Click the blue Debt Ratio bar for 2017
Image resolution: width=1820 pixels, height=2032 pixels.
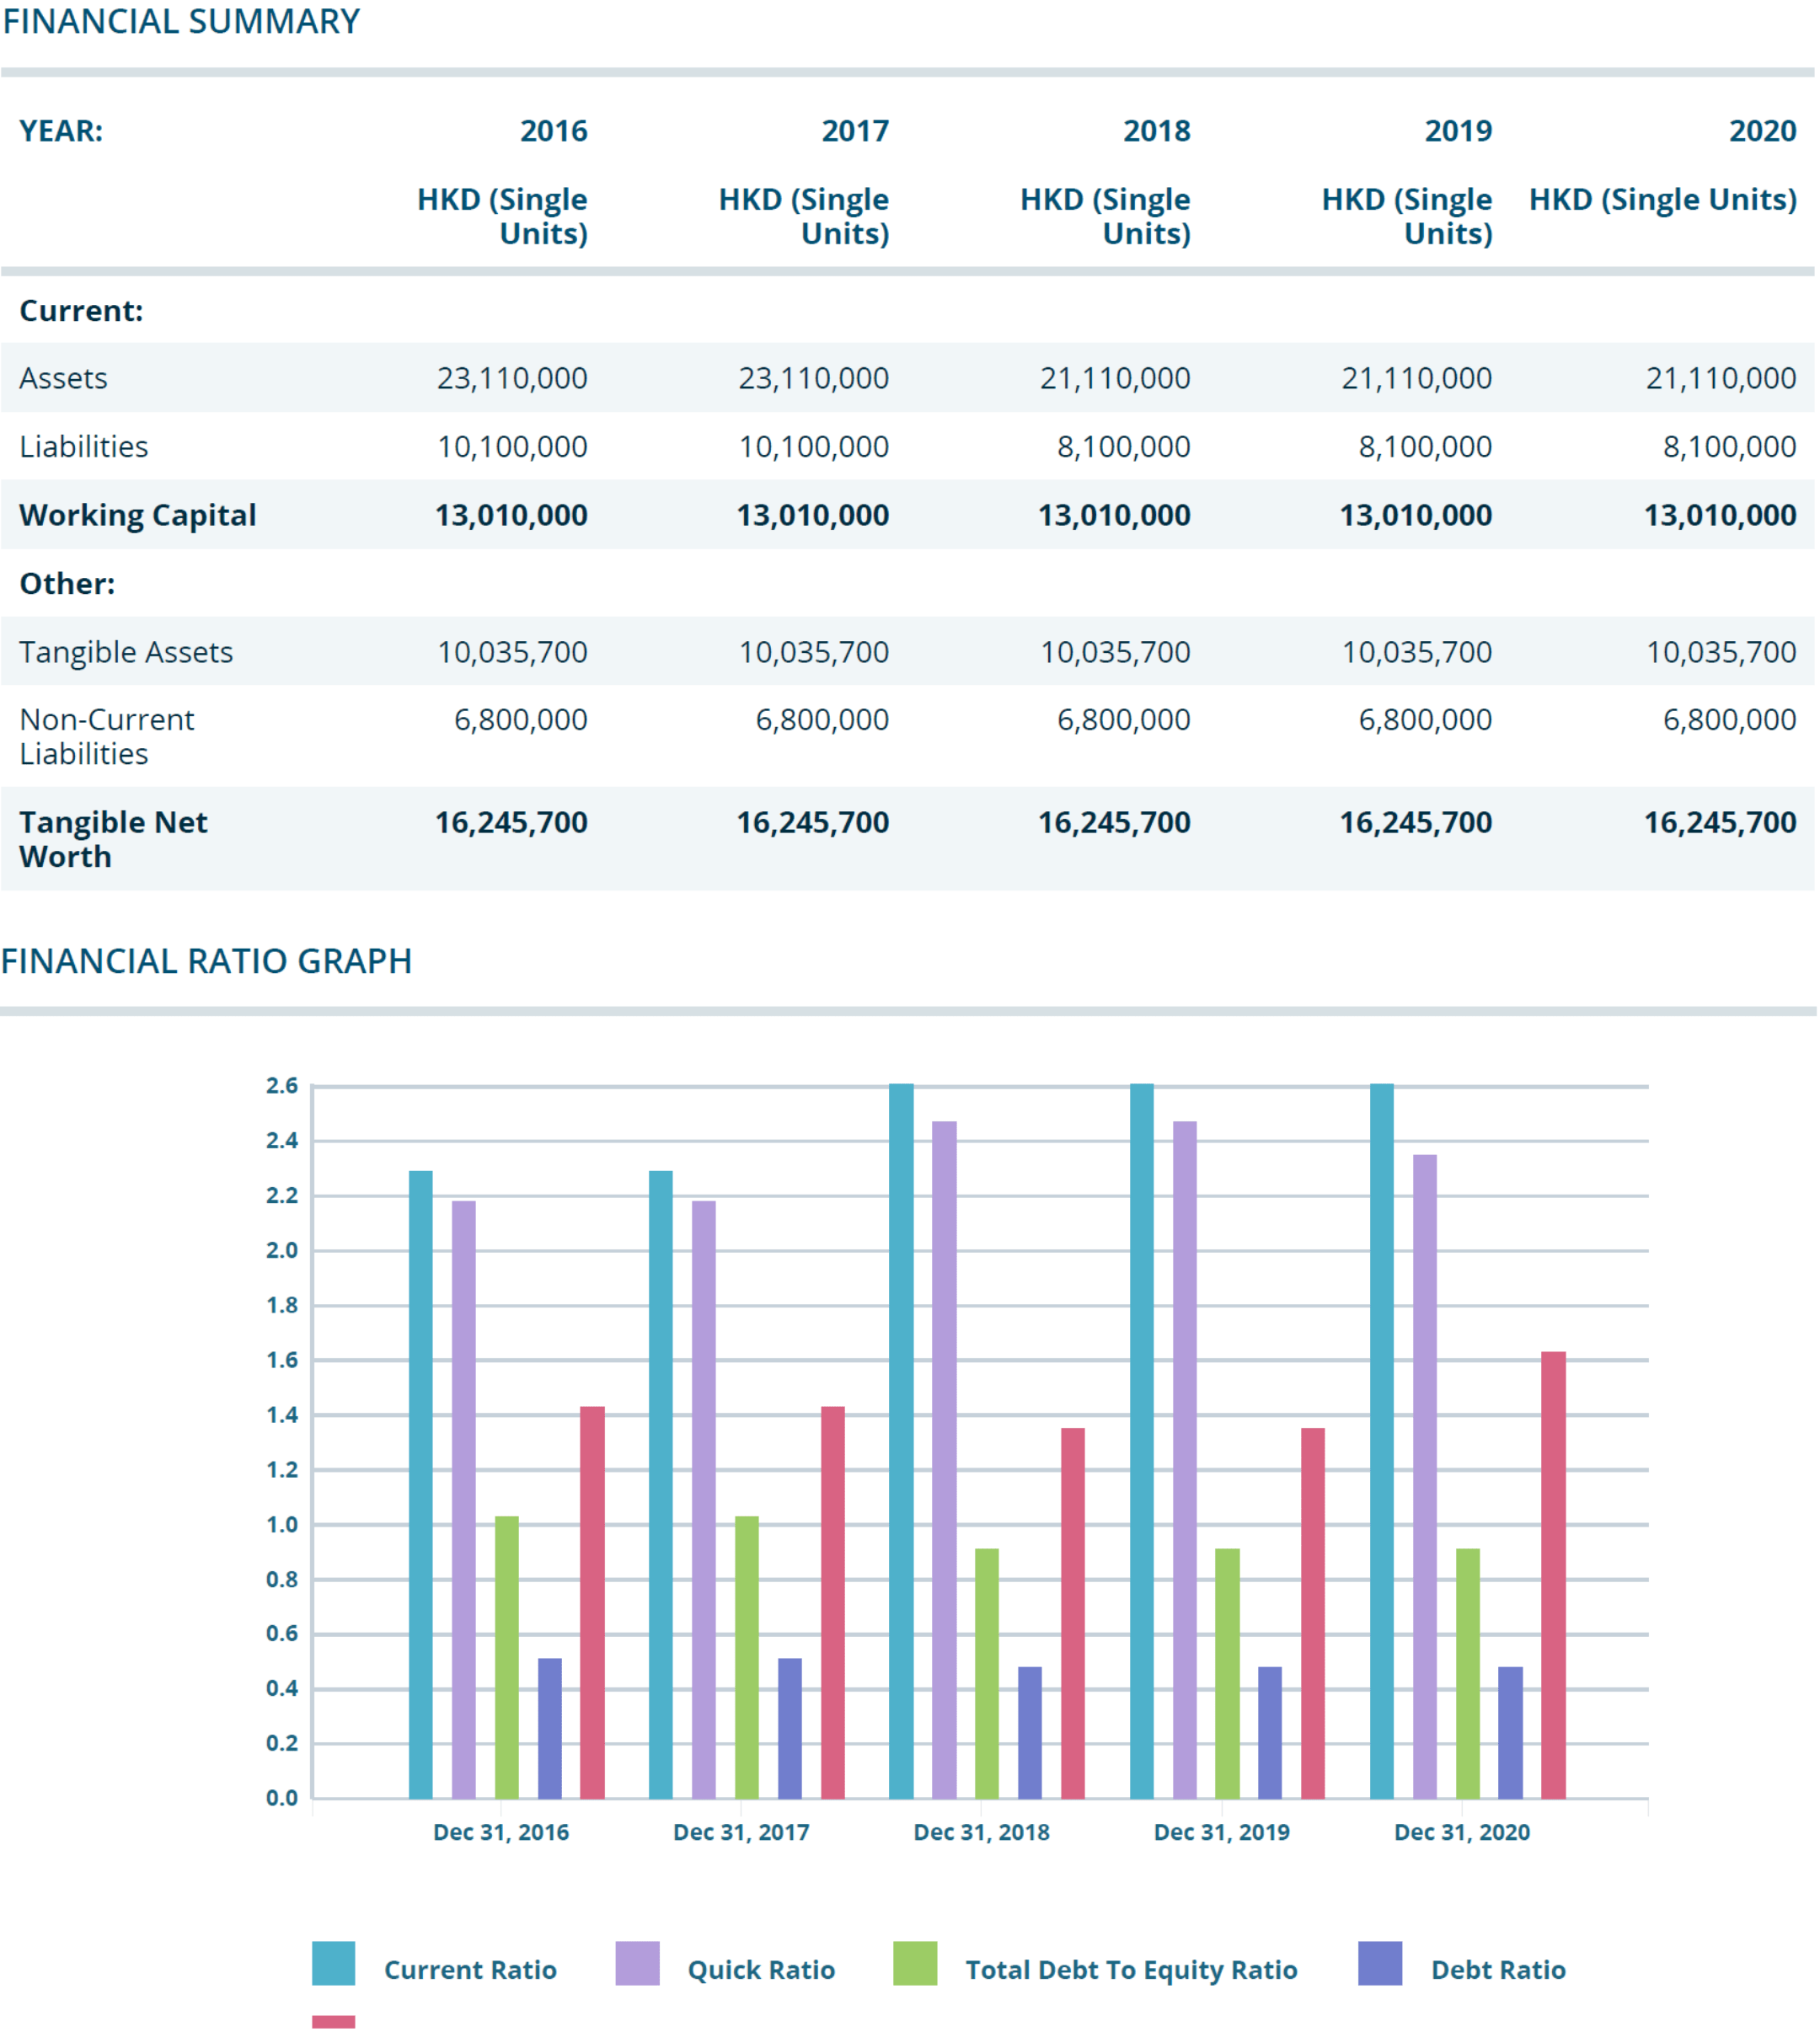point(790,1729)
